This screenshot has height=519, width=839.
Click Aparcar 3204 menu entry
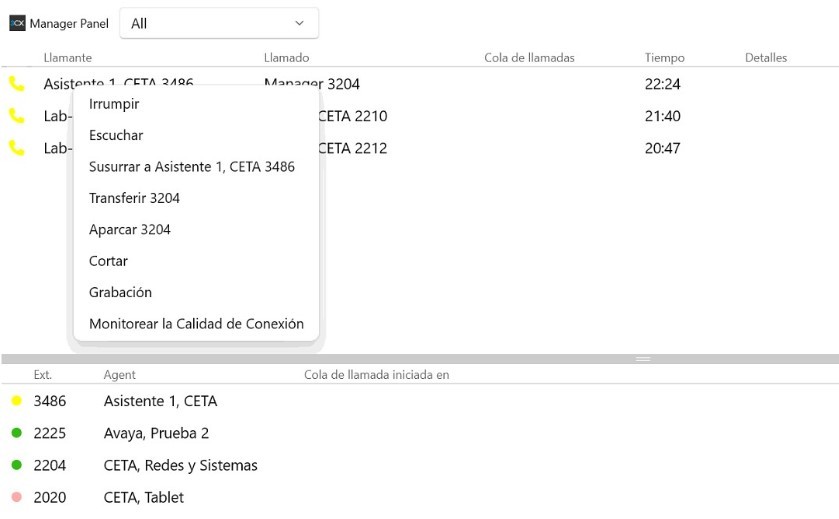(130, 229)
